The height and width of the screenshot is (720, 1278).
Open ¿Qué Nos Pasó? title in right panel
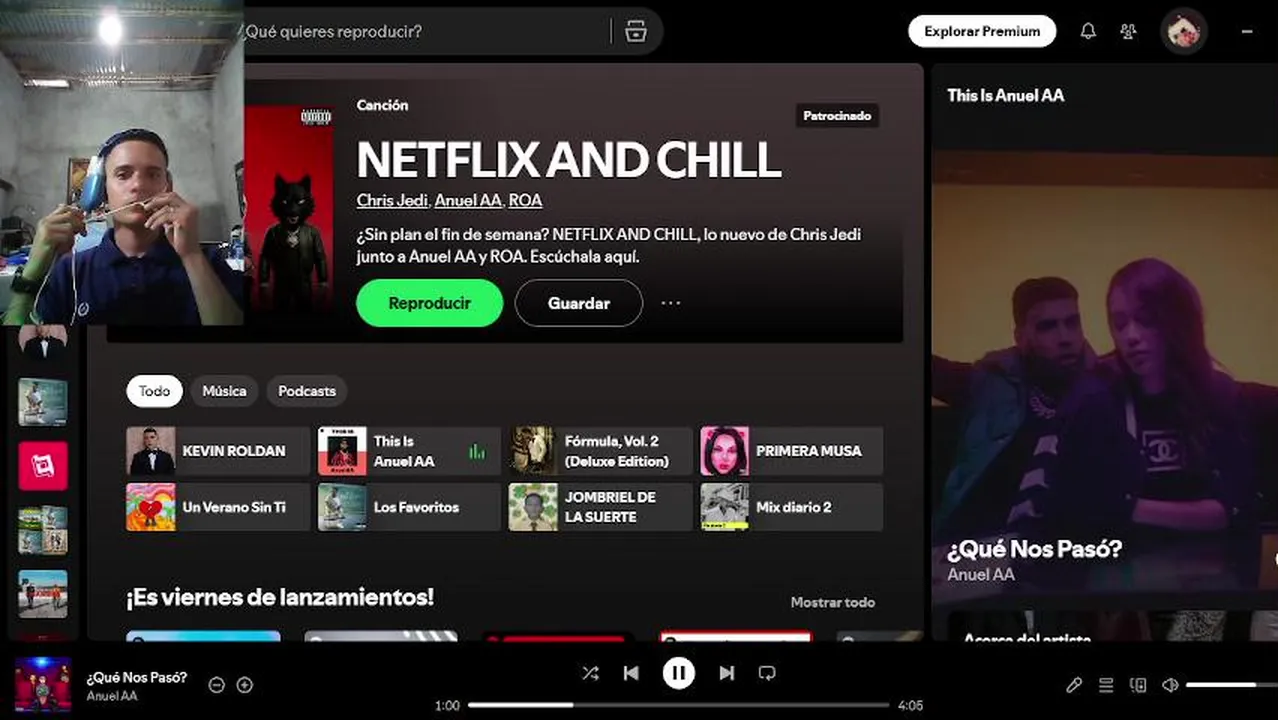coord(1035,549)
